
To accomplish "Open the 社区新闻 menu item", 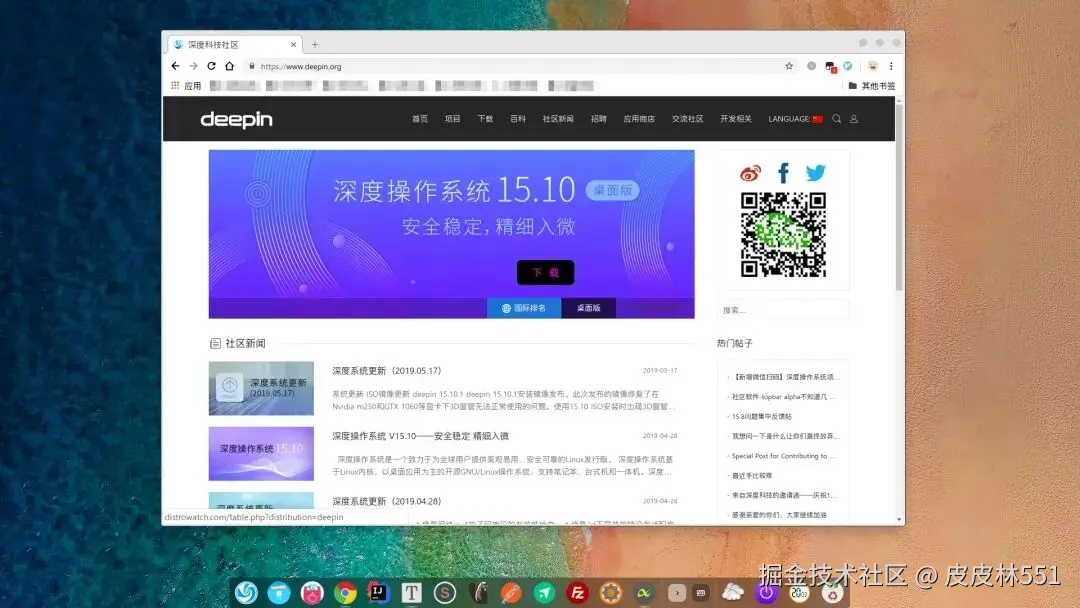I will tap(557, 118).
